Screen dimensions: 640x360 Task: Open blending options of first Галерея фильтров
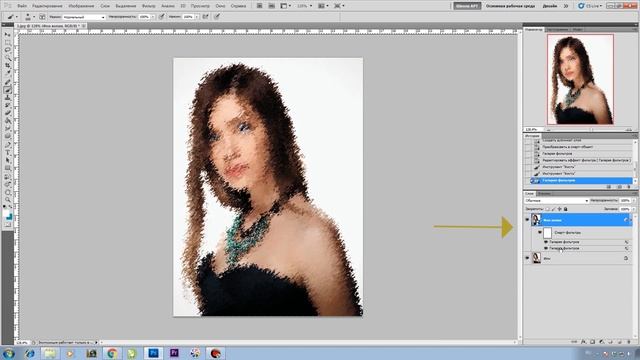(627, 242)
